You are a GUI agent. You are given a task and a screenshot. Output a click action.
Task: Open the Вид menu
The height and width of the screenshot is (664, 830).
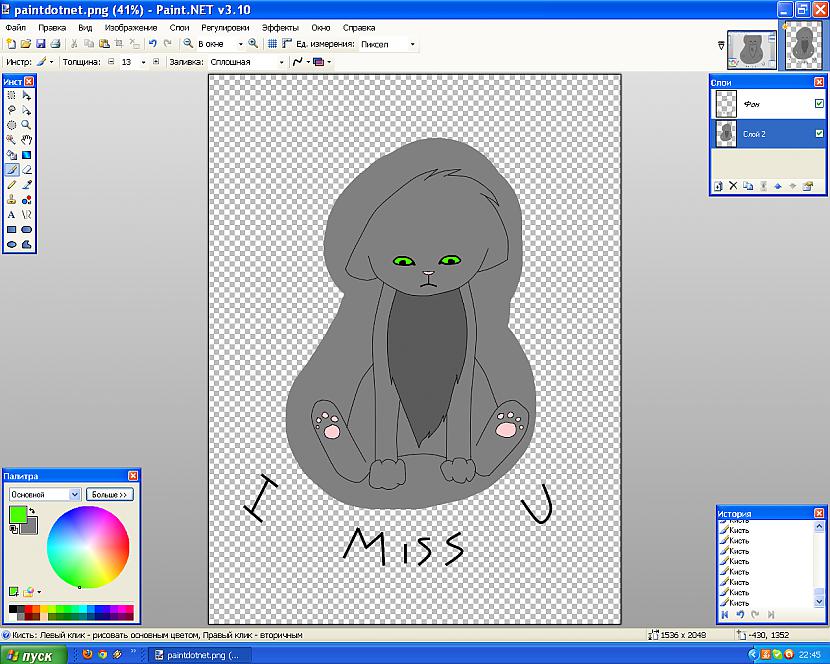point(85,28)
